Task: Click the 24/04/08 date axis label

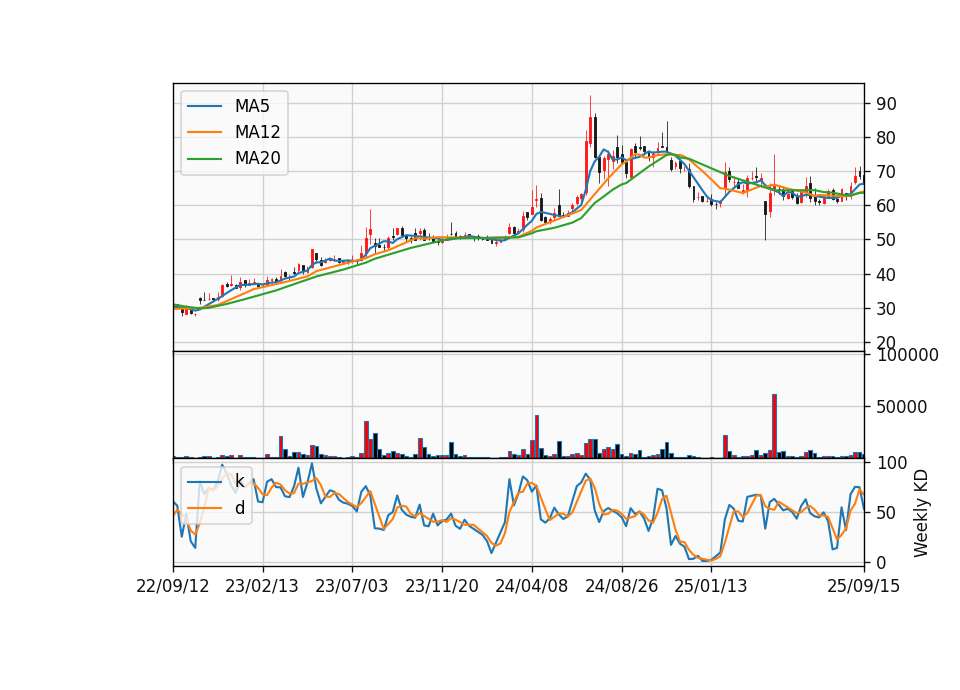Action: coord(531,586)
